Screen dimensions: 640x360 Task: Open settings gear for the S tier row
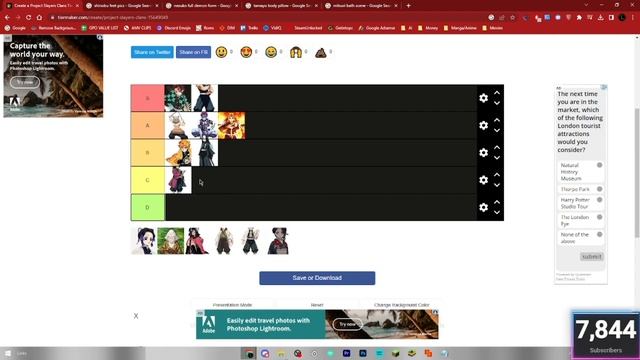coord(483,98)
